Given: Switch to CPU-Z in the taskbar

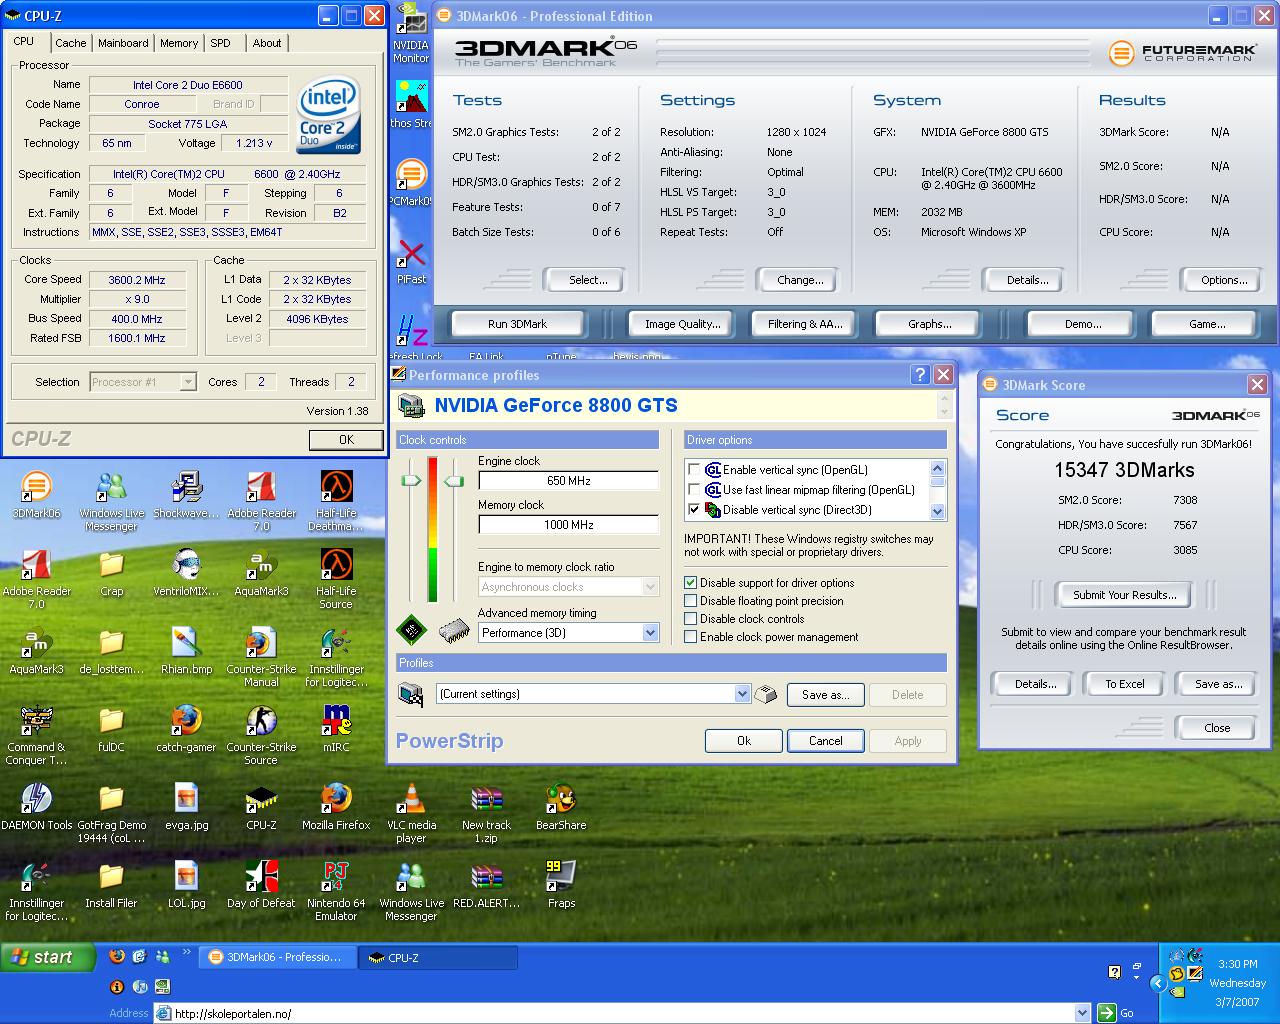Looking at the screenshot, I should pos(438,957).
